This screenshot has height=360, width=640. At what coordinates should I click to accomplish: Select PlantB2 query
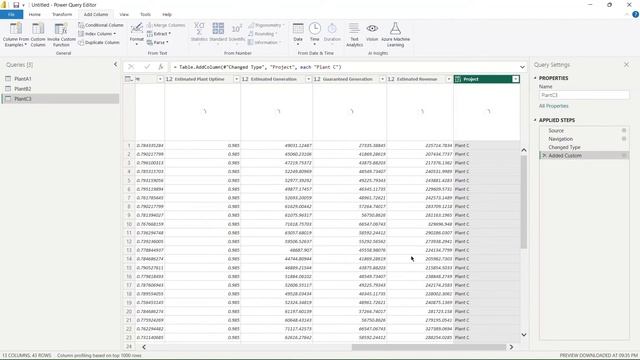pos(60,89)
